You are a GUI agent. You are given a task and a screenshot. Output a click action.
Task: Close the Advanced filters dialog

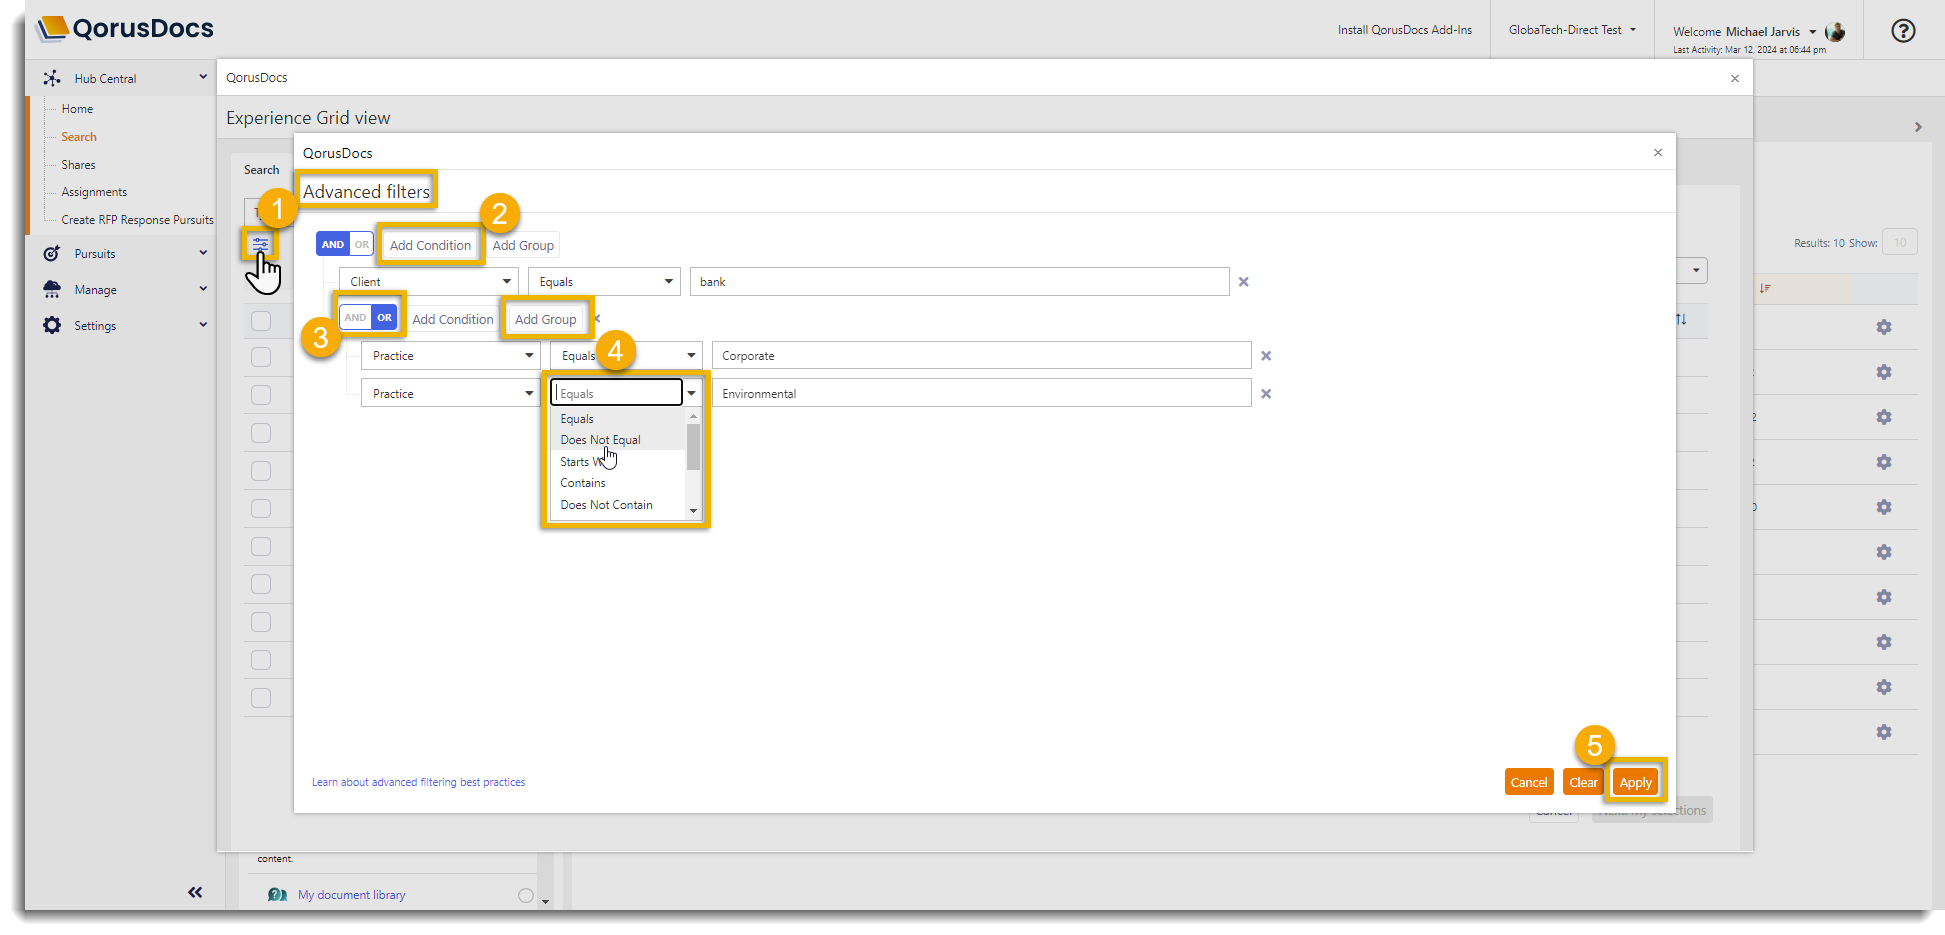[x=1658, y=153]
